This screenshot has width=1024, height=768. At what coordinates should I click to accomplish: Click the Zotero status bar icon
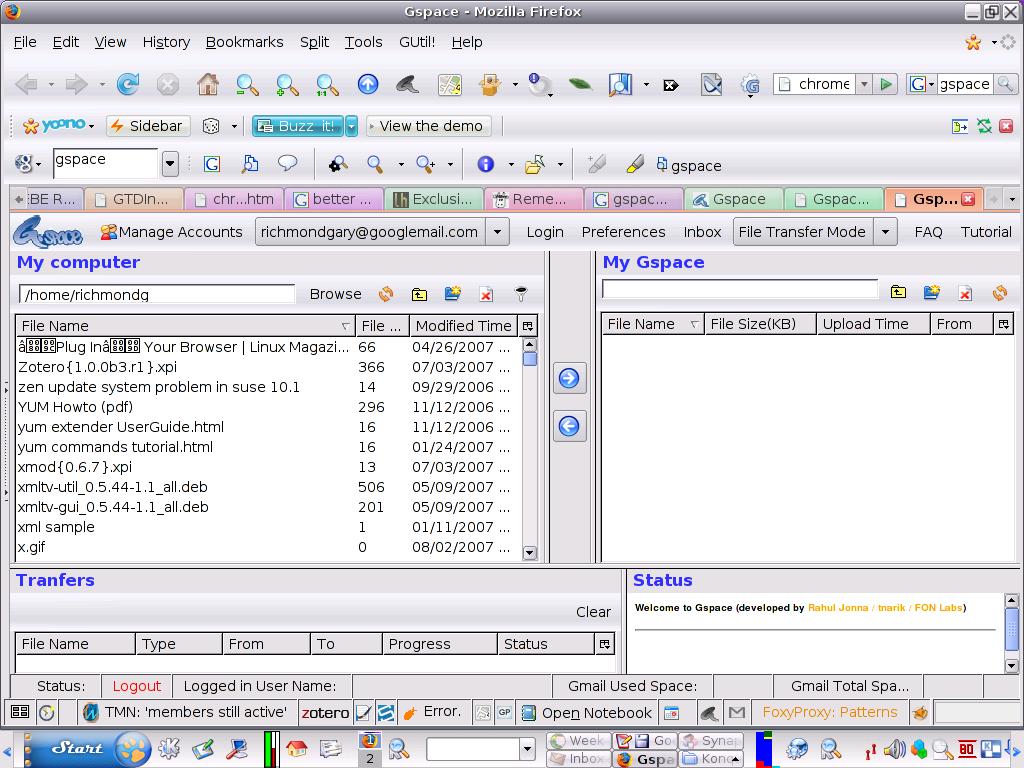click(325, 712)
